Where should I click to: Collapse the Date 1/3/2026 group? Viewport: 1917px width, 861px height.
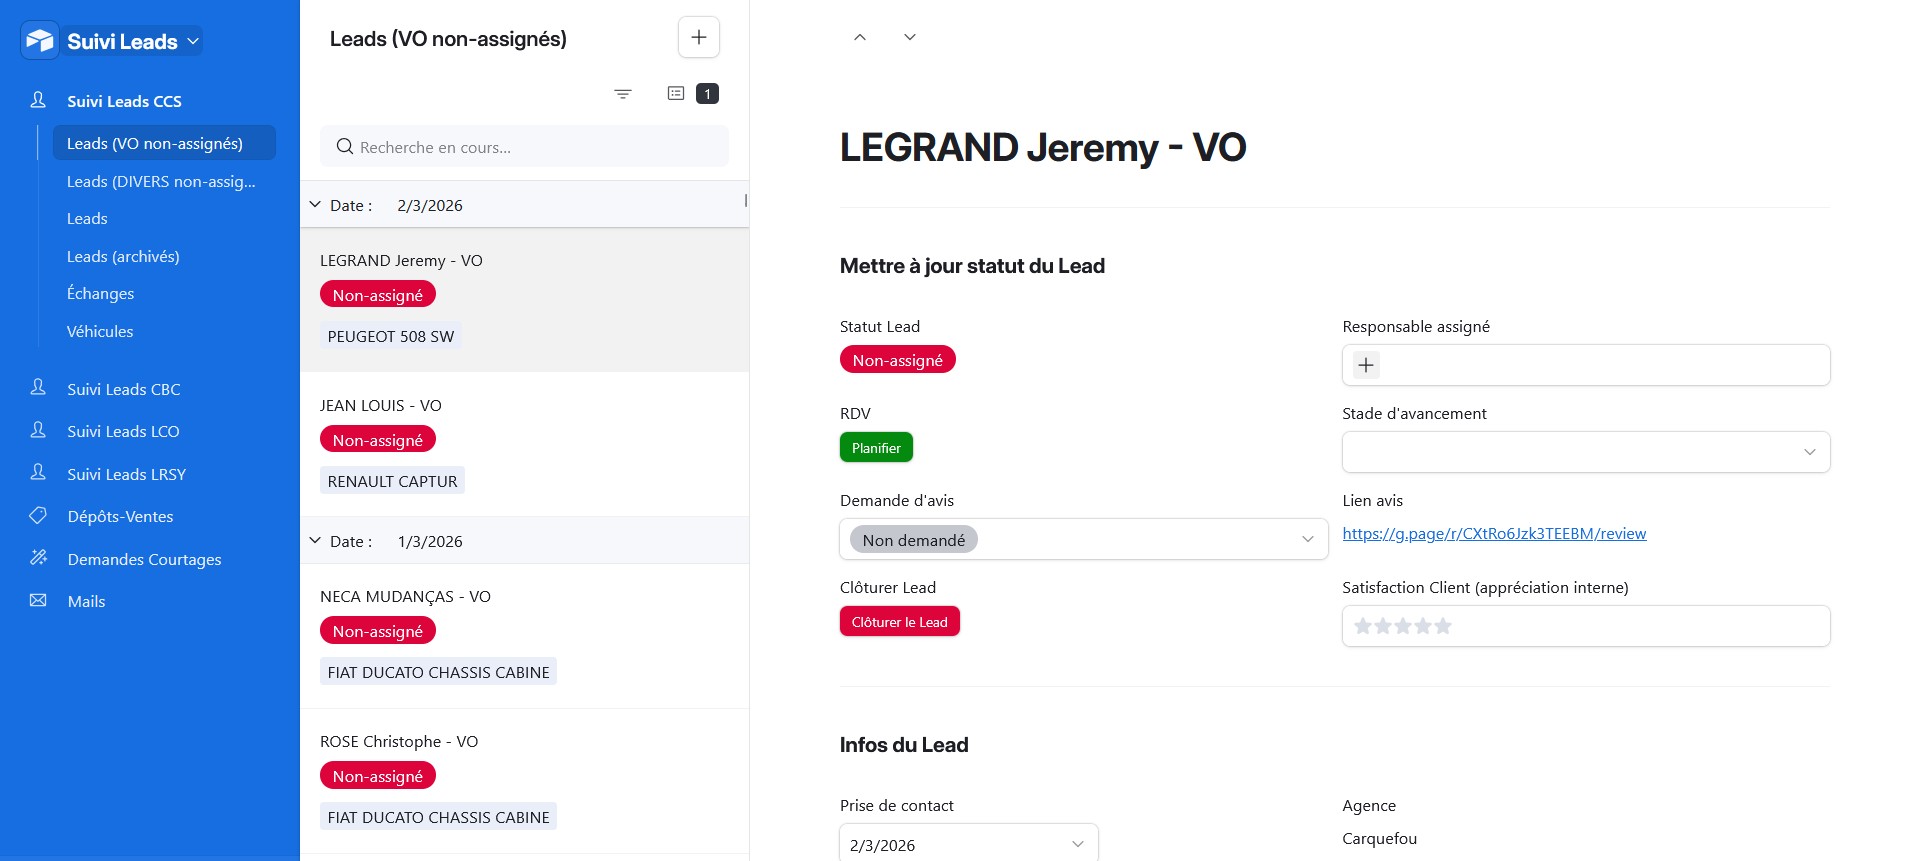click(x=315, y=541)
